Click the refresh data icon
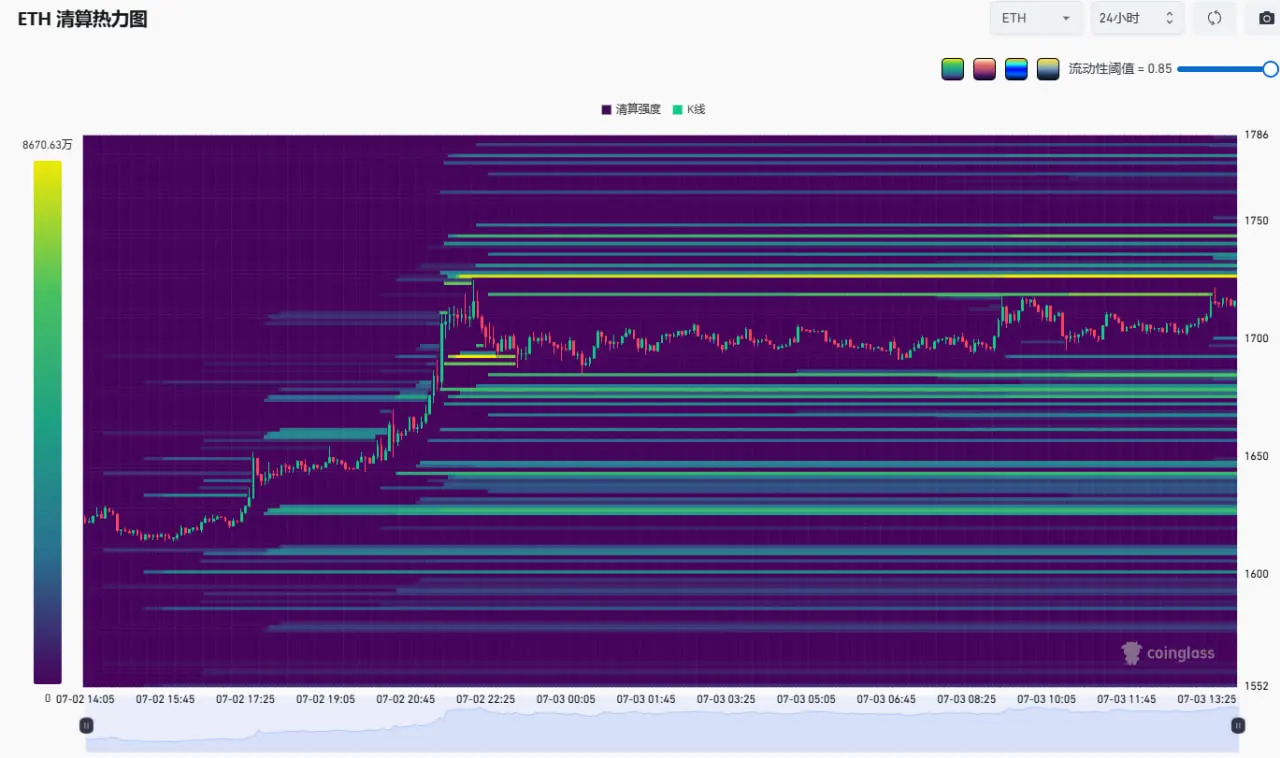1280x758 pixels. pyautogui.click(x=1215, y=18)
